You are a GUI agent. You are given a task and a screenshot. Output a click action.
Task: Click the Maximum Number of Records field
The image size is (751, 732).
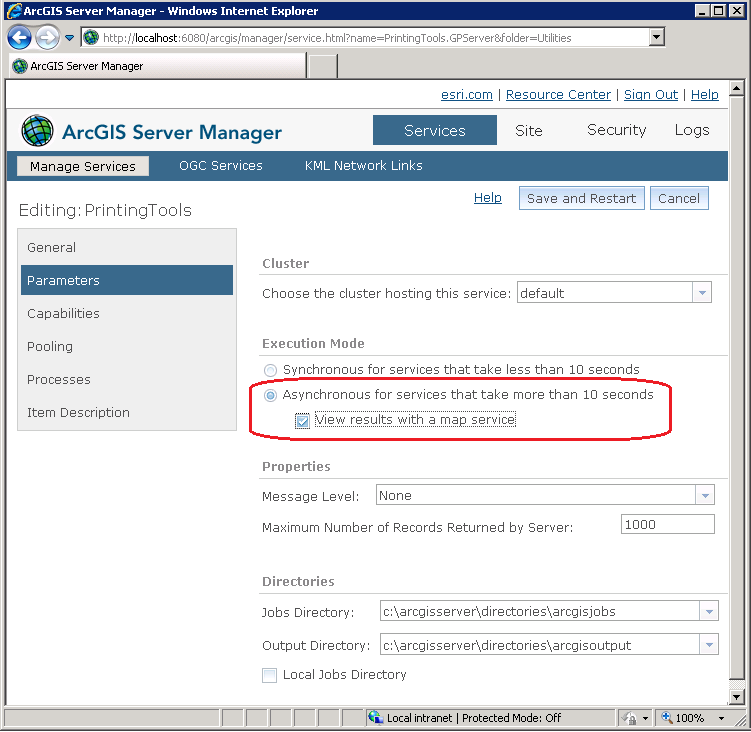667,525
